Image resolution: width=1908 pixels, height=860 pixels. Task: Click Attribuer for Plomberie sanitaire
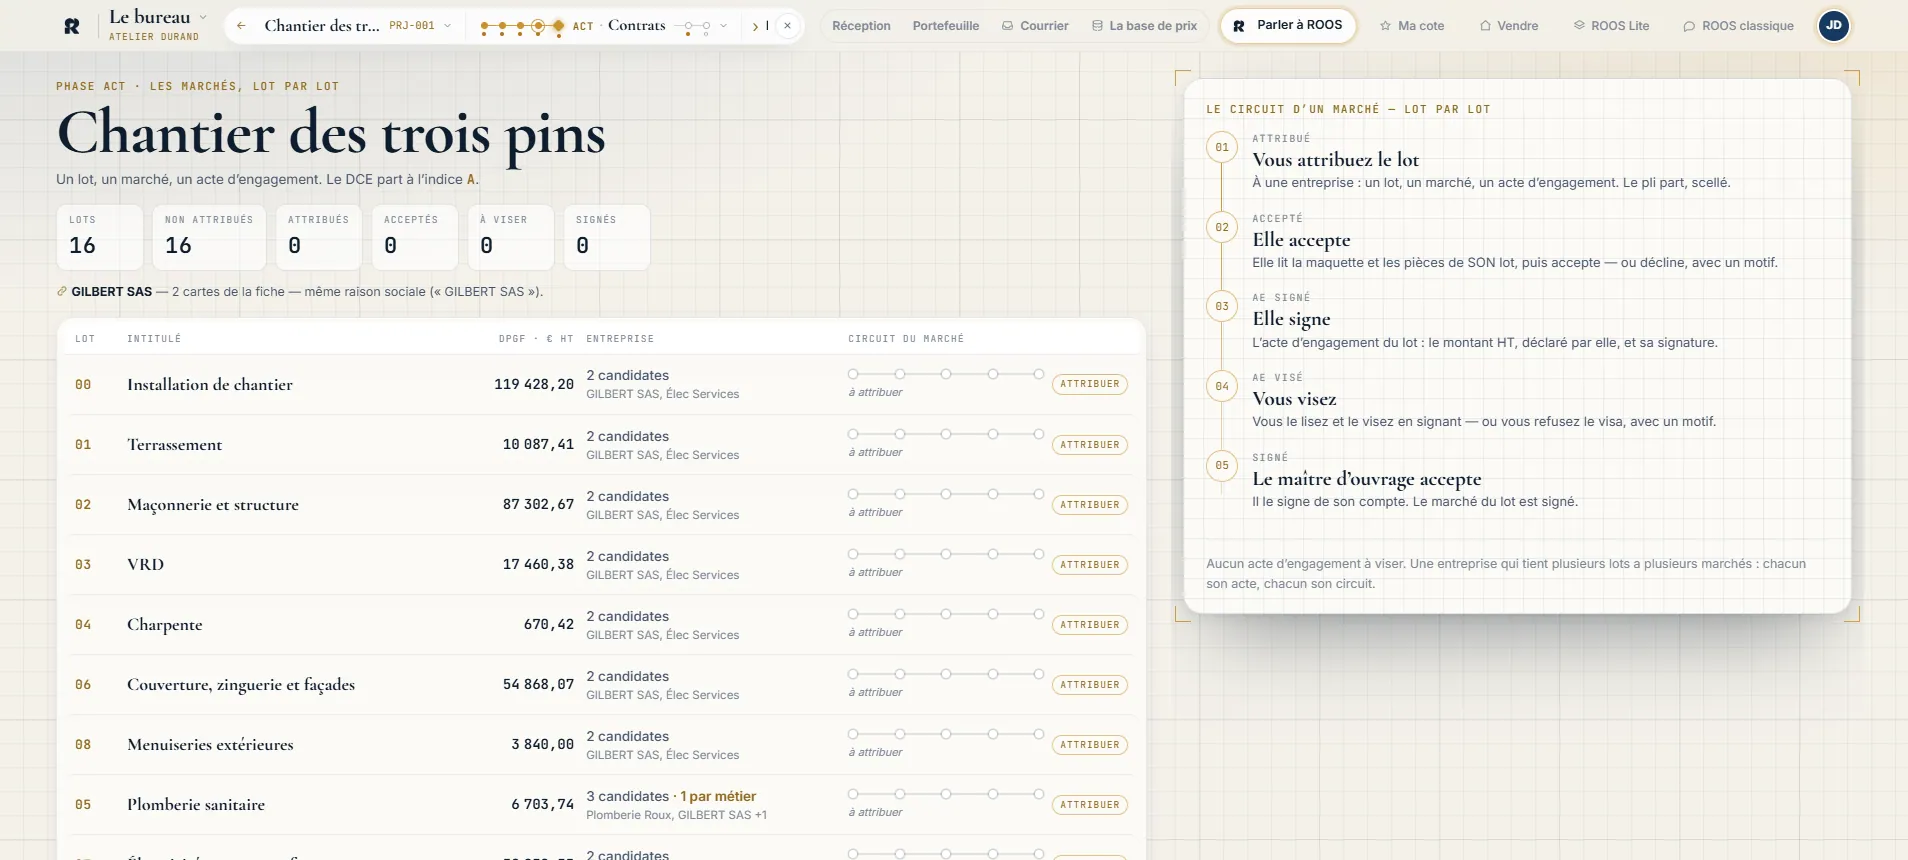pos(1090,805)
